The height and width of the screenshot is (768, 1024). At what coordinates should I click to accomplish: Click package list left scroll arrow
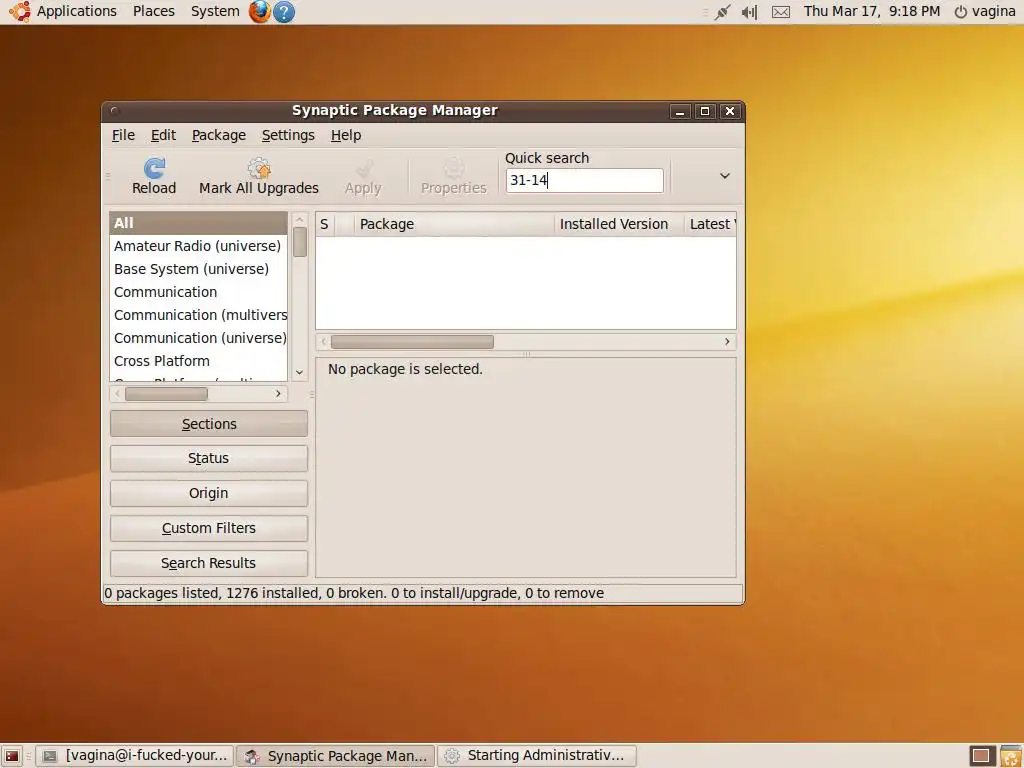[x=324, y=342]
